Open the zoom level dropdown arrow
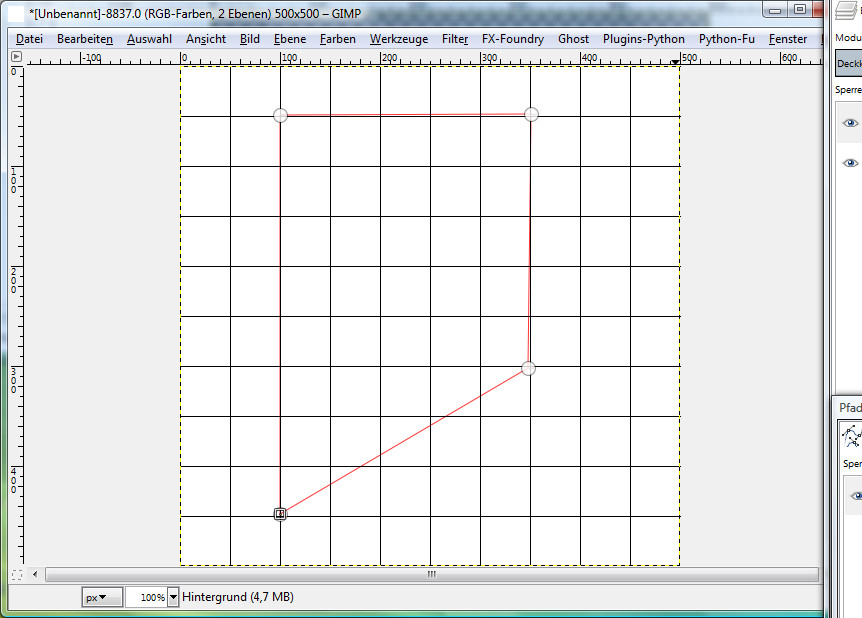862x618 pixels. 174,597
